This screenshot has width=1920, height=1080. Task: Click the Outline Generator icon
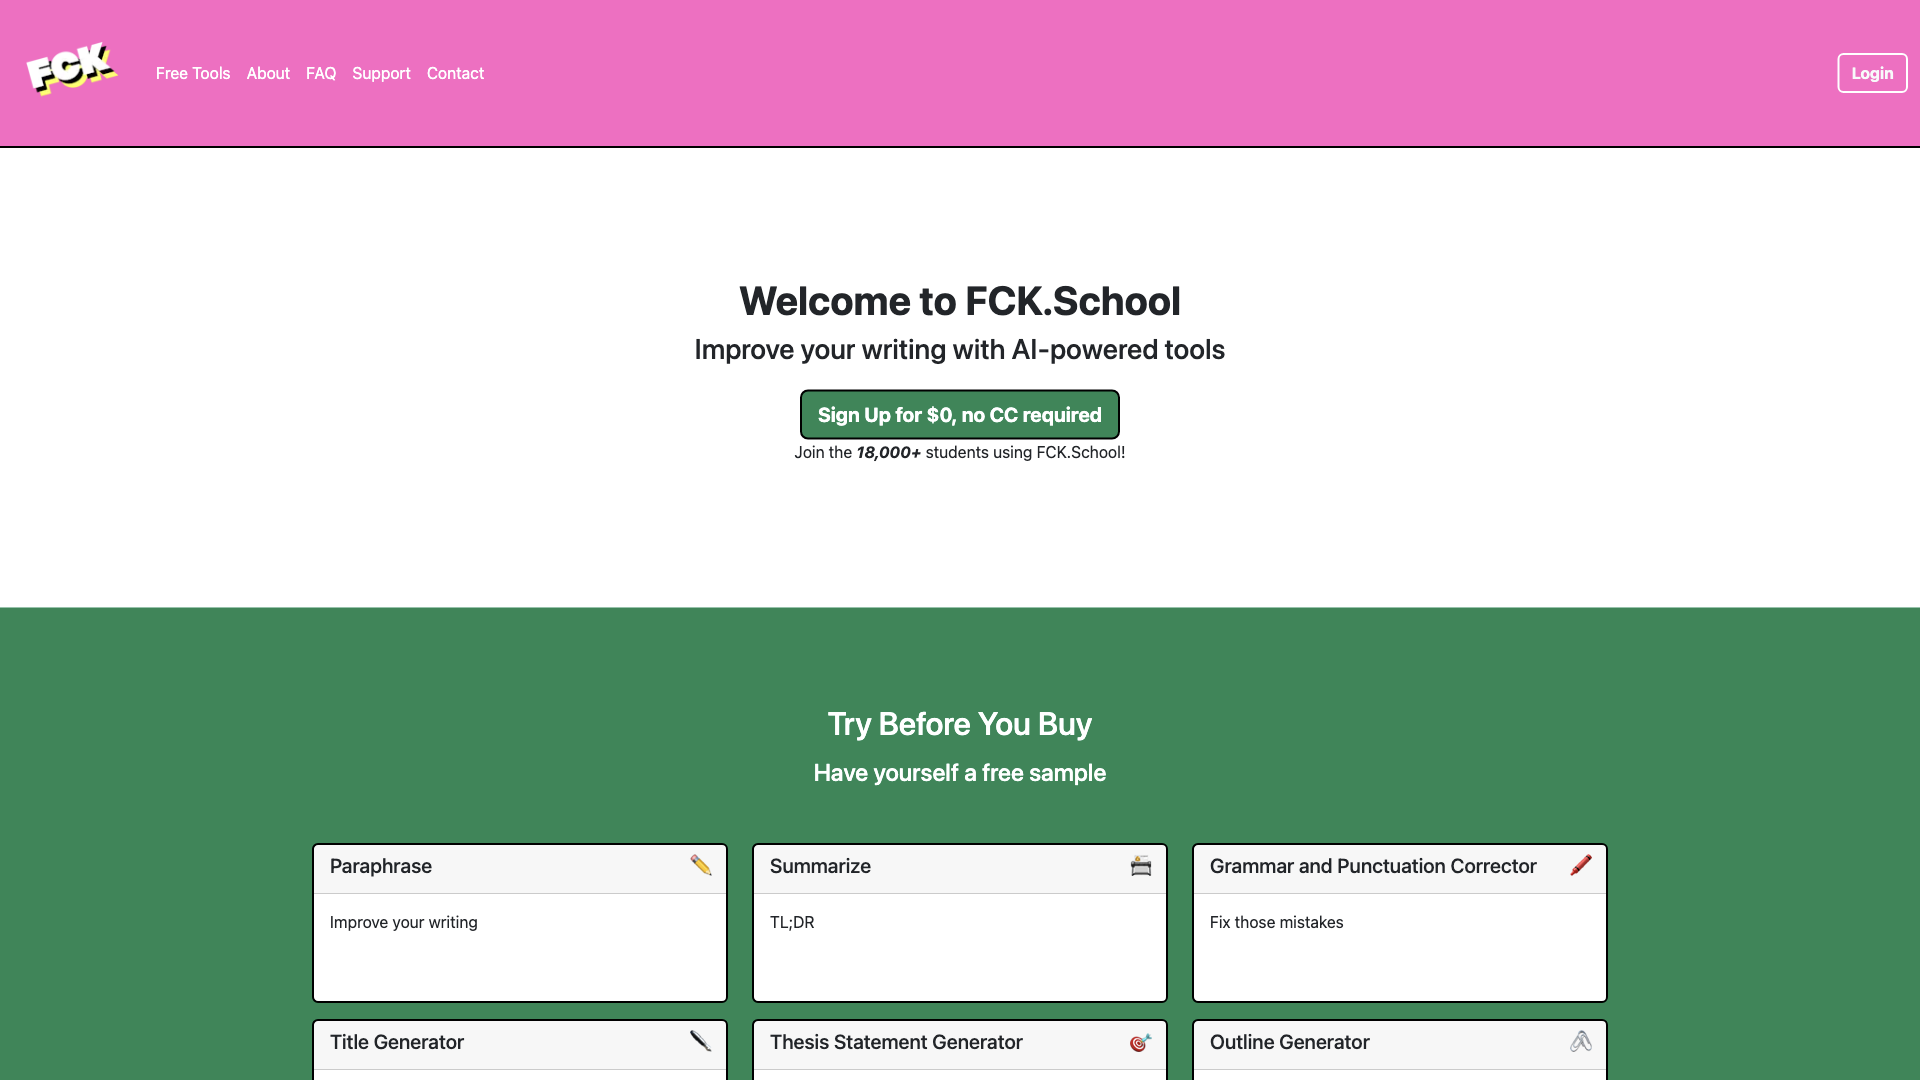pos(1580,1042)
